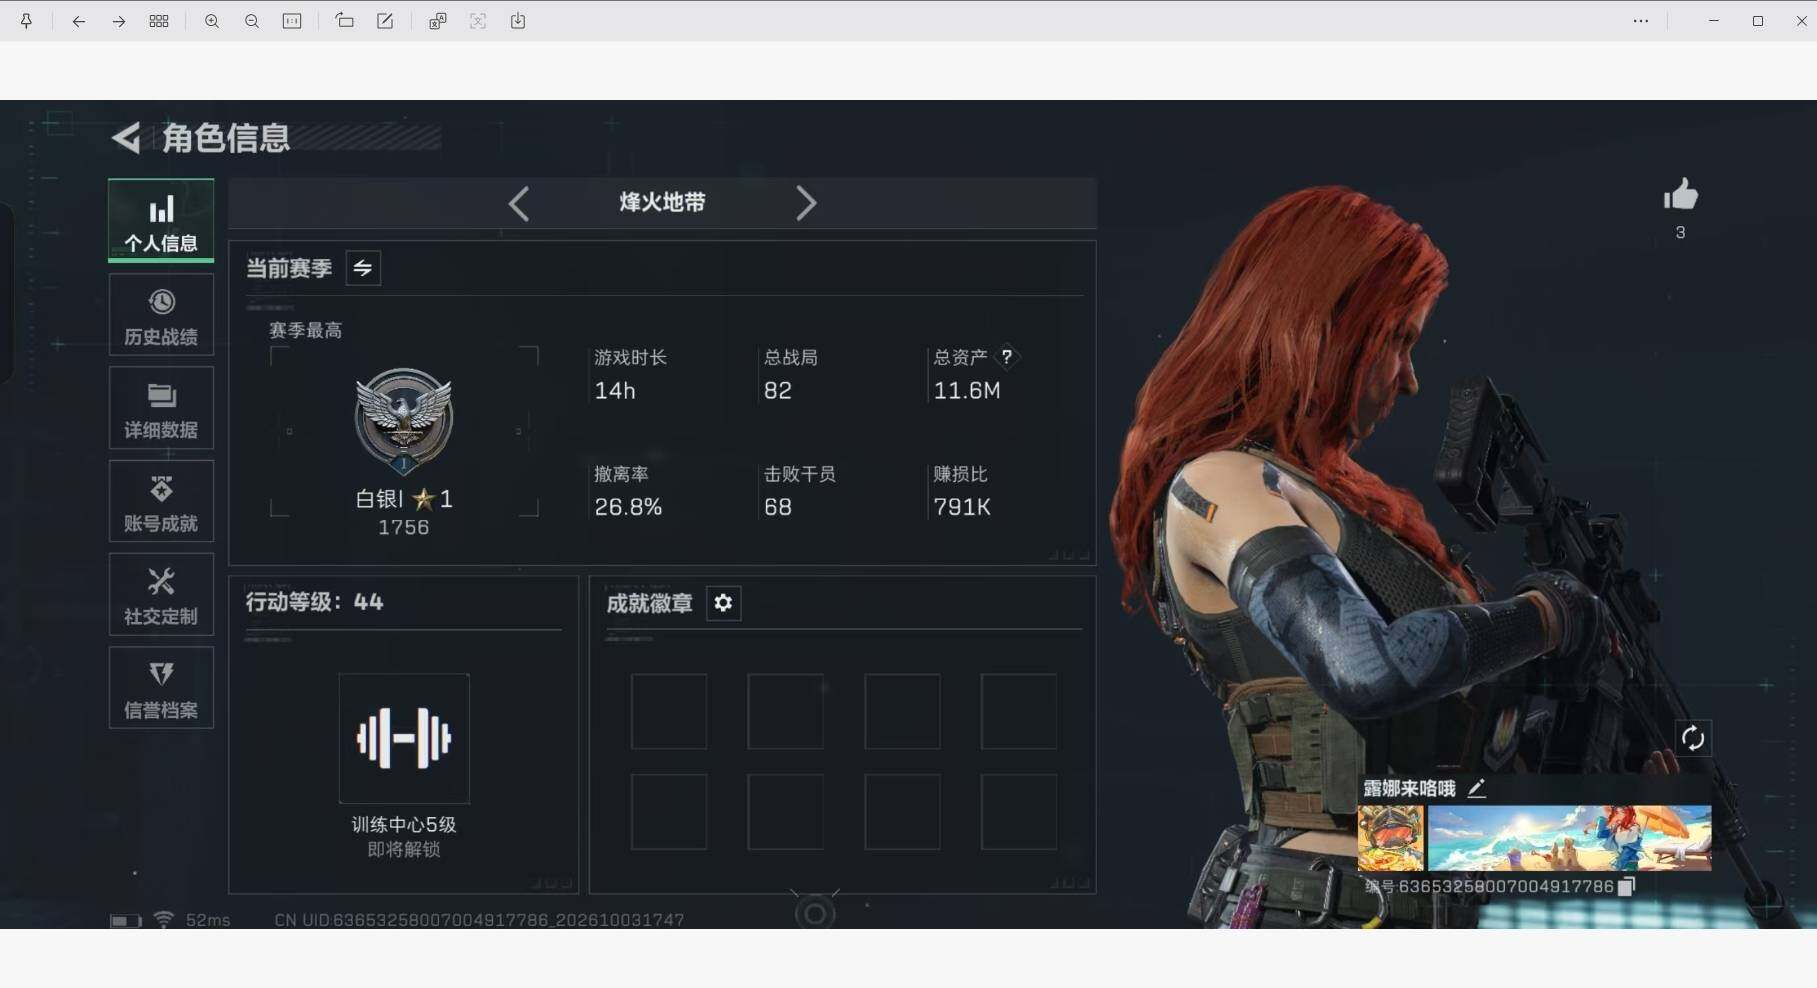Screen dimensions: 1817x988
Task: Click the 行动等级: 44 label
Action: (315, 602)
